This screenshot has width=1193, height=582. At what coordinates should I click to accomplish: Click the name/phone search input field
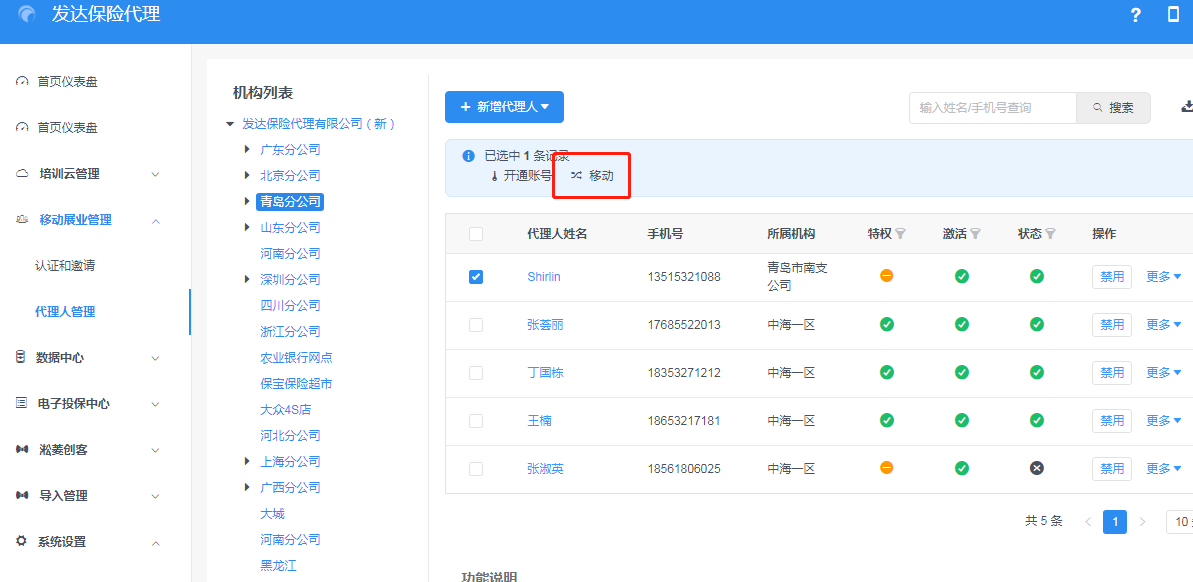tap(992, 108)
